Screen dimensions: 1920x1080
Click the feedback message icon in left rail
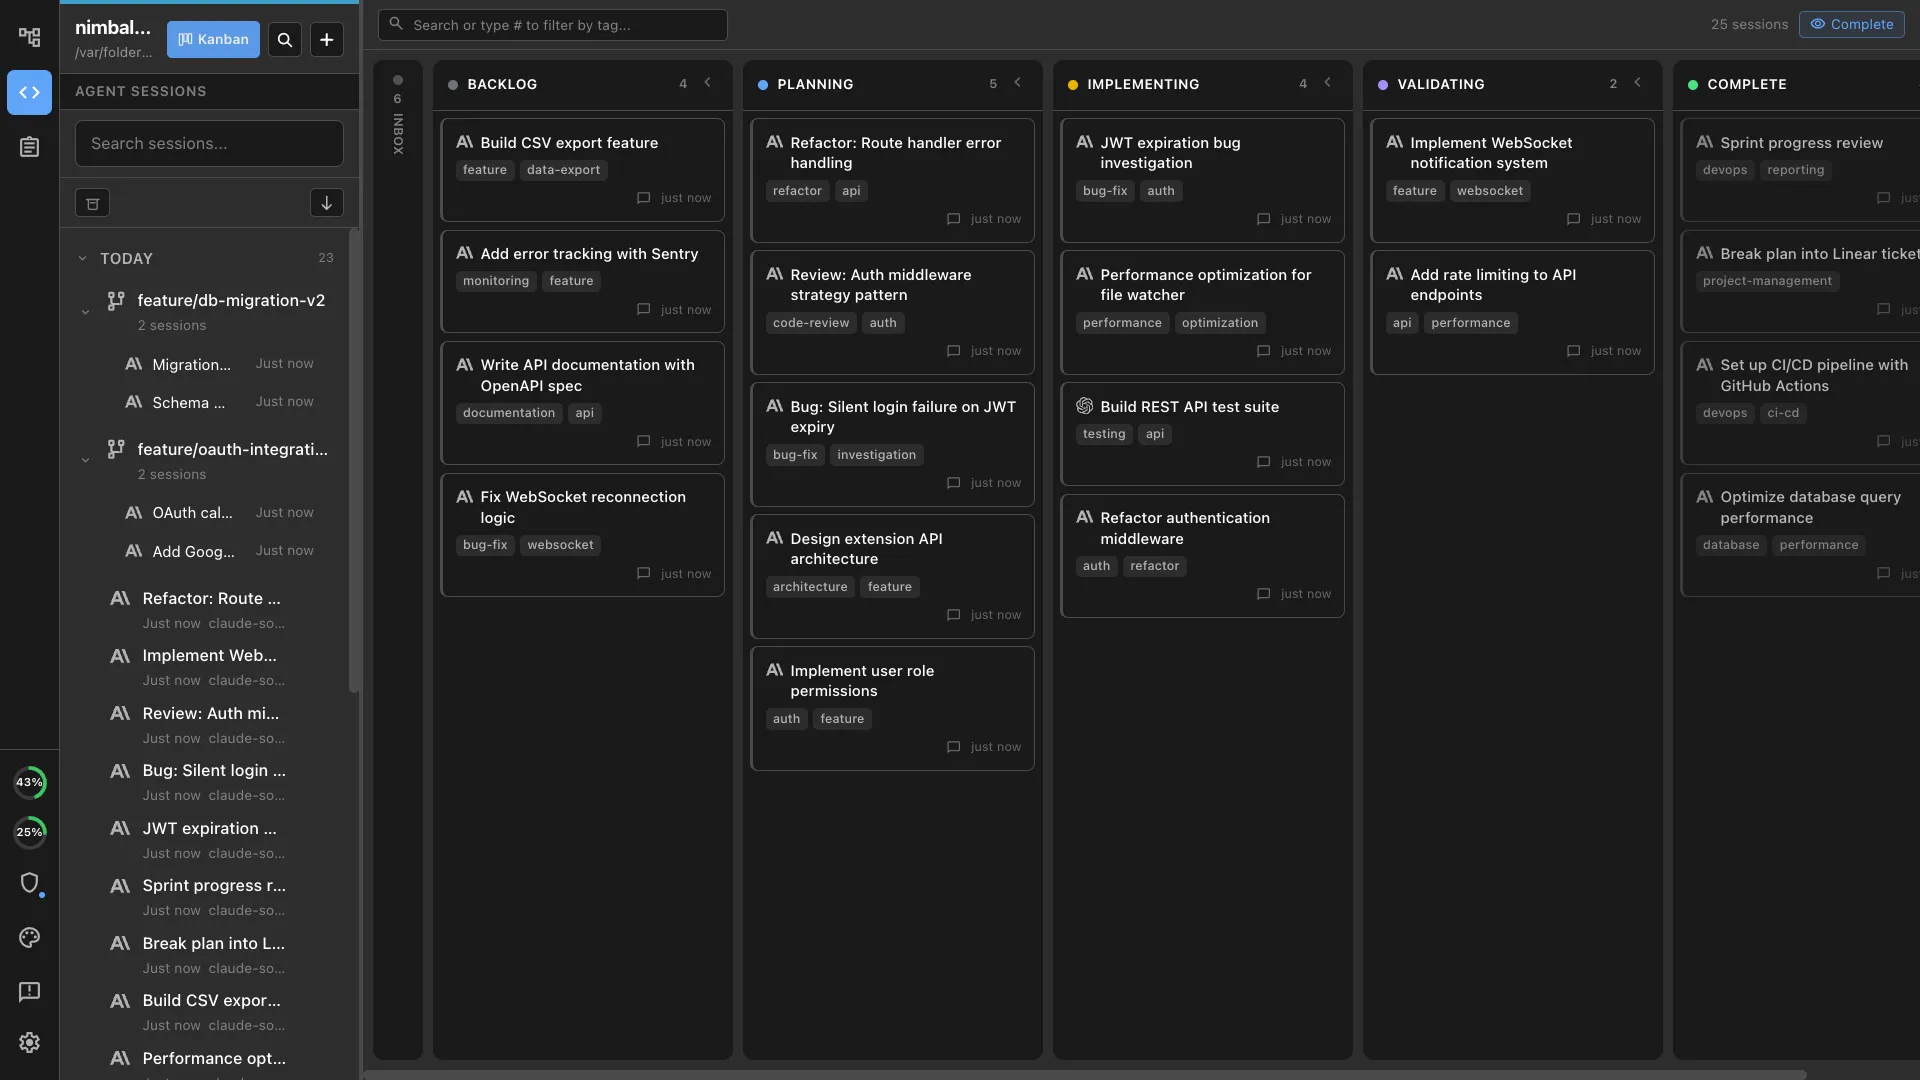29,991
